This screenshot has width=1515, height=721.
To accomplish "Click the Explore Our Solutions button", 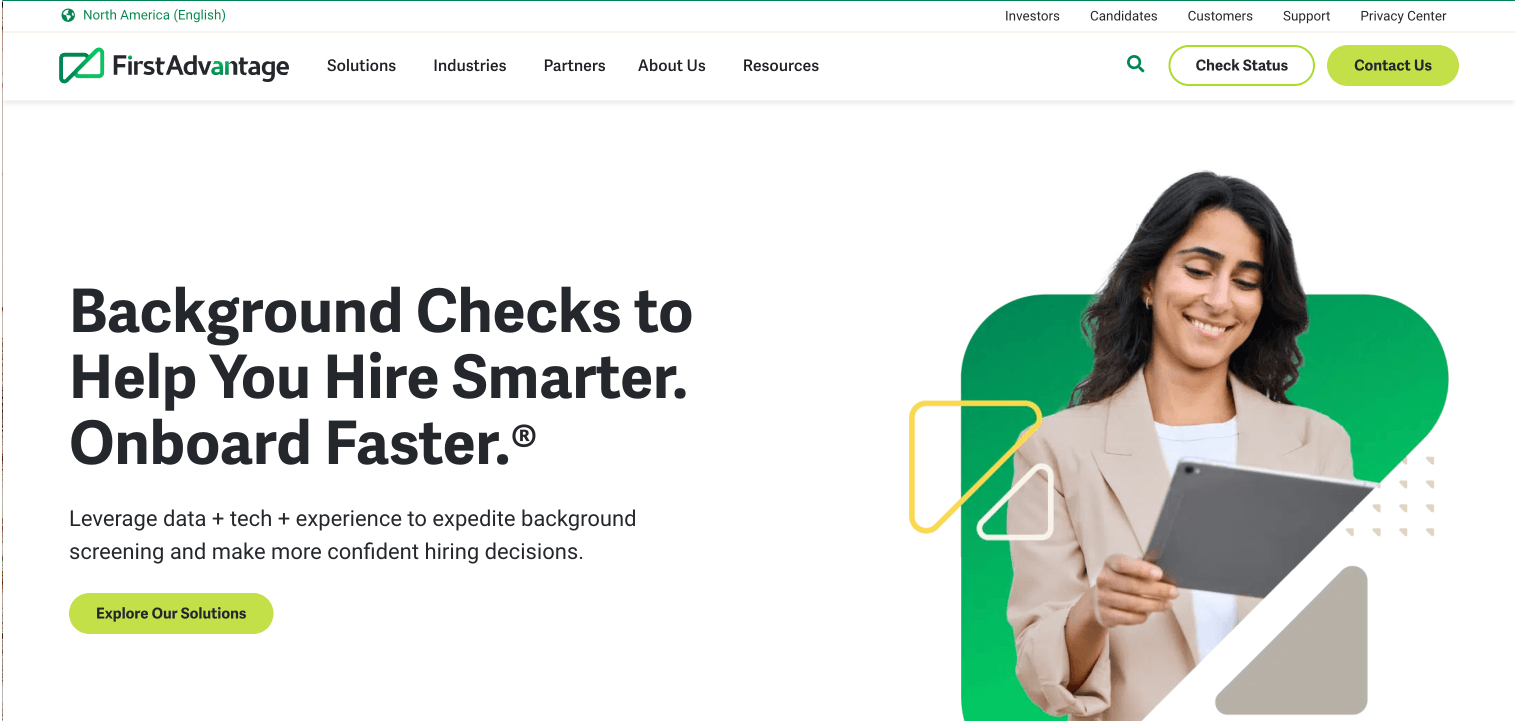I will (x=171, y=613).
